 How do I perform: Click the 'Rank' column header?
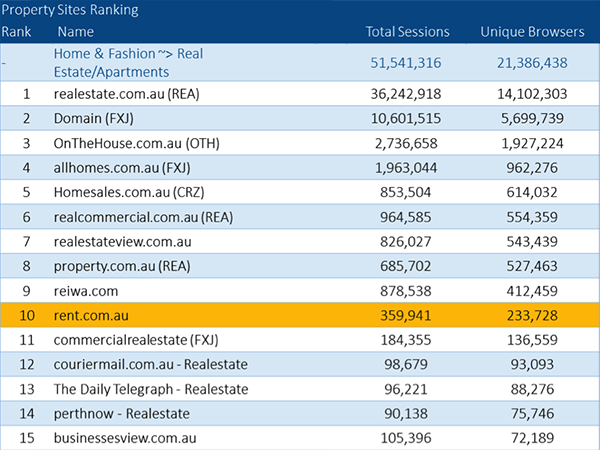pyautogui.click(x=16, y=32)
